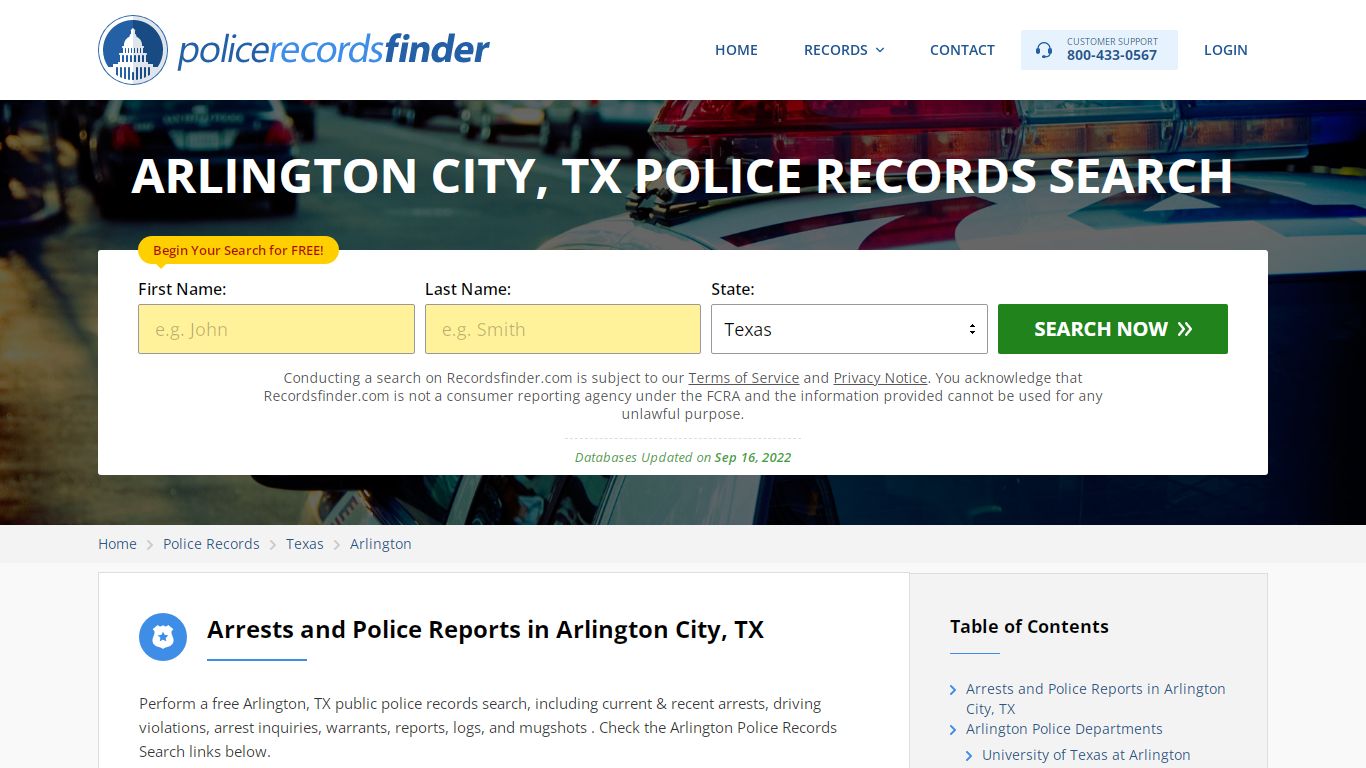Click the SEARCH NOW button
1366x768 pixels.
[x=1113, y=329]
